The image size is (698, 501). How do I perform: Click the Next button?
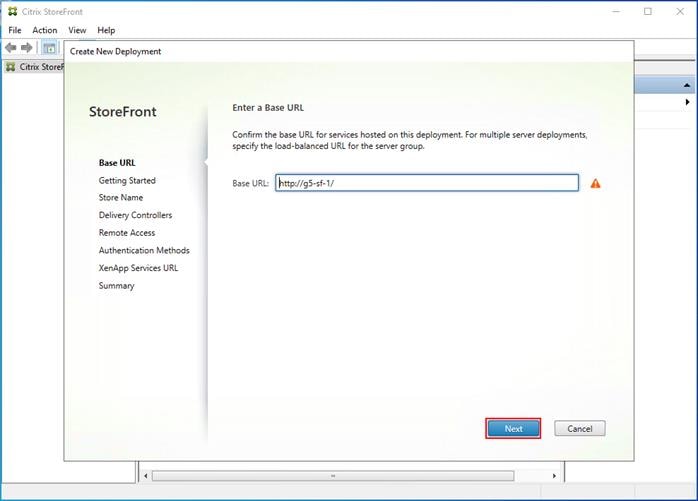tap(513, 428)
